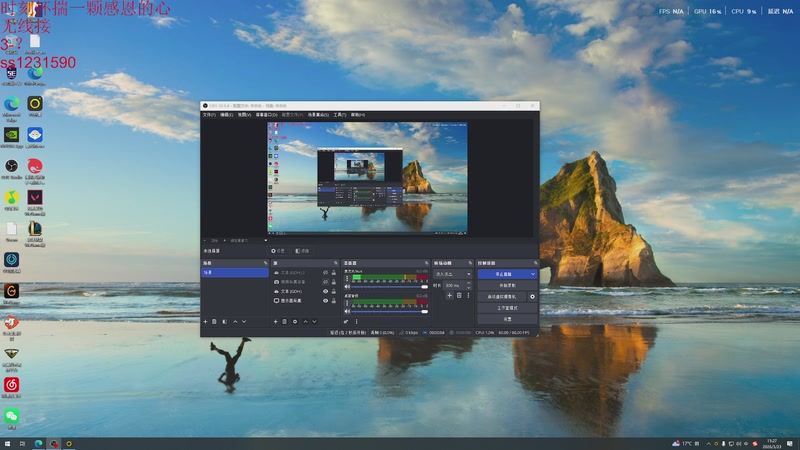The width and height of the screenshot is (800, 450).
Task: Toggle visibility of Video Capture Device source
Action: coord(326,282)
